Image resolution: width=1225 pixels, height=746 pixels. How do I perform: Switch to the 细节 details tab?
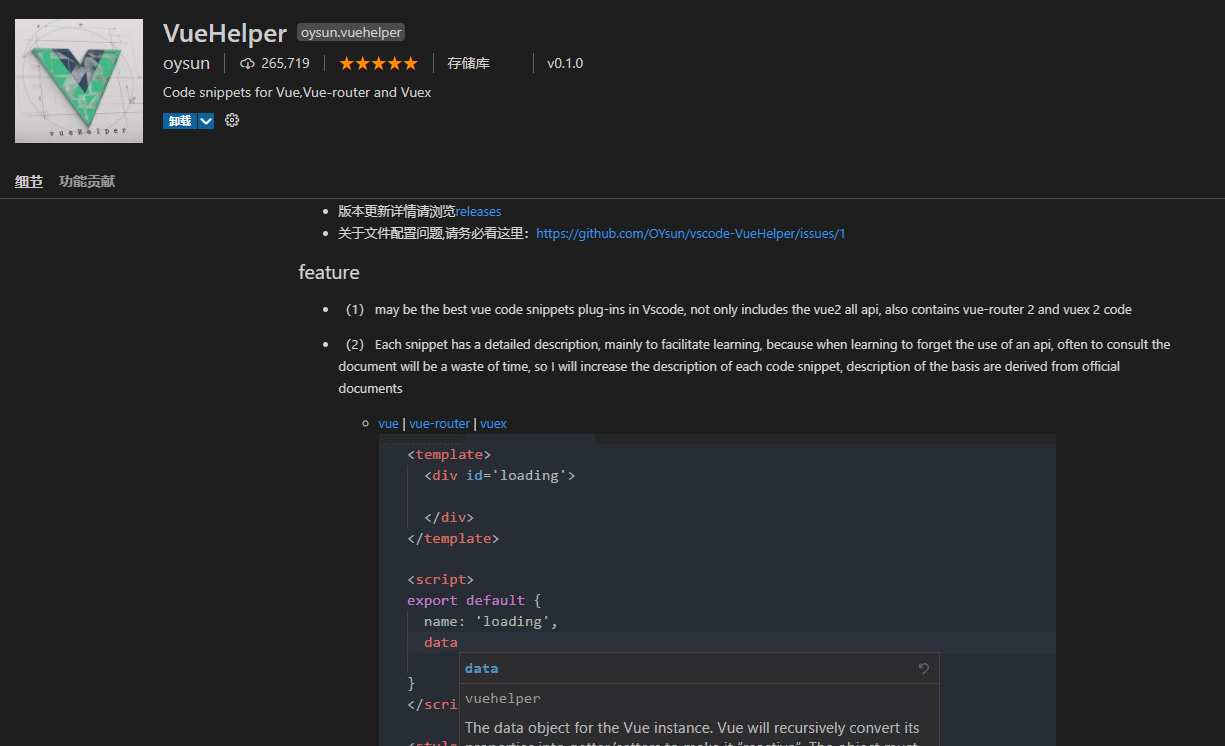pos(29,181)
